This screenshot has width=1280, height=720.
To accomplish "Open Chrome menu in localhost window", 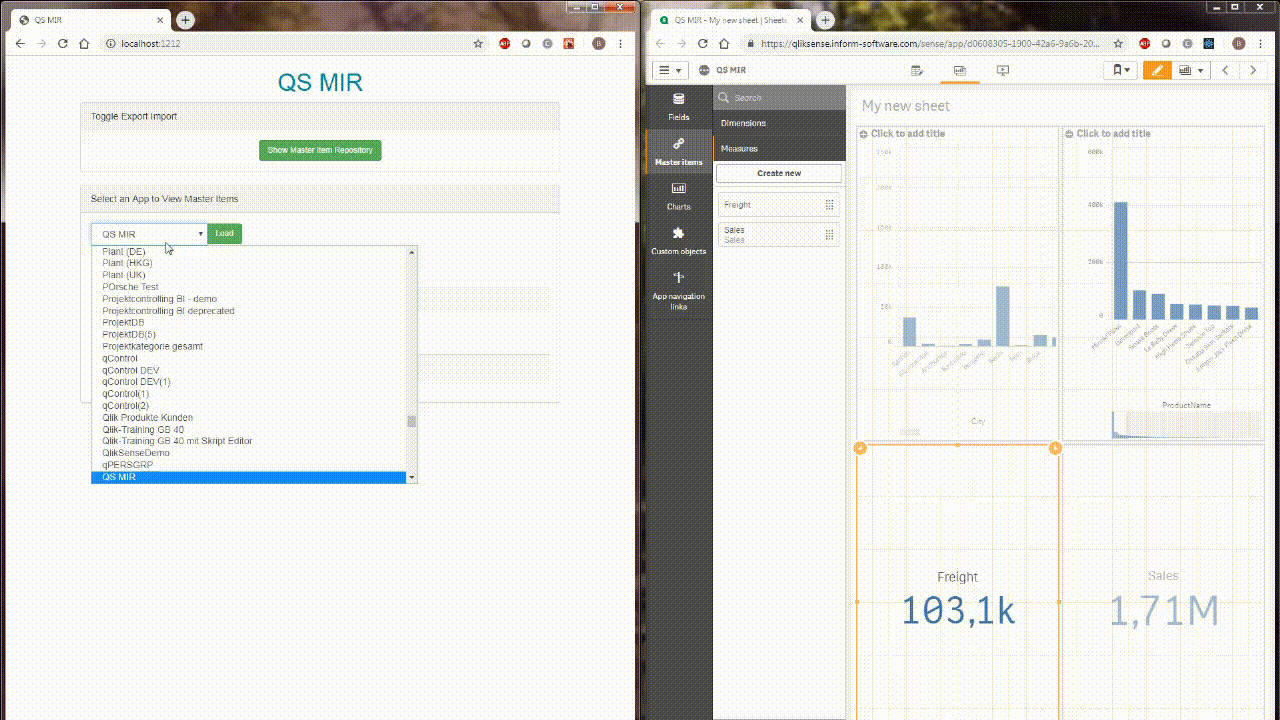I will [x=621, y=44].
